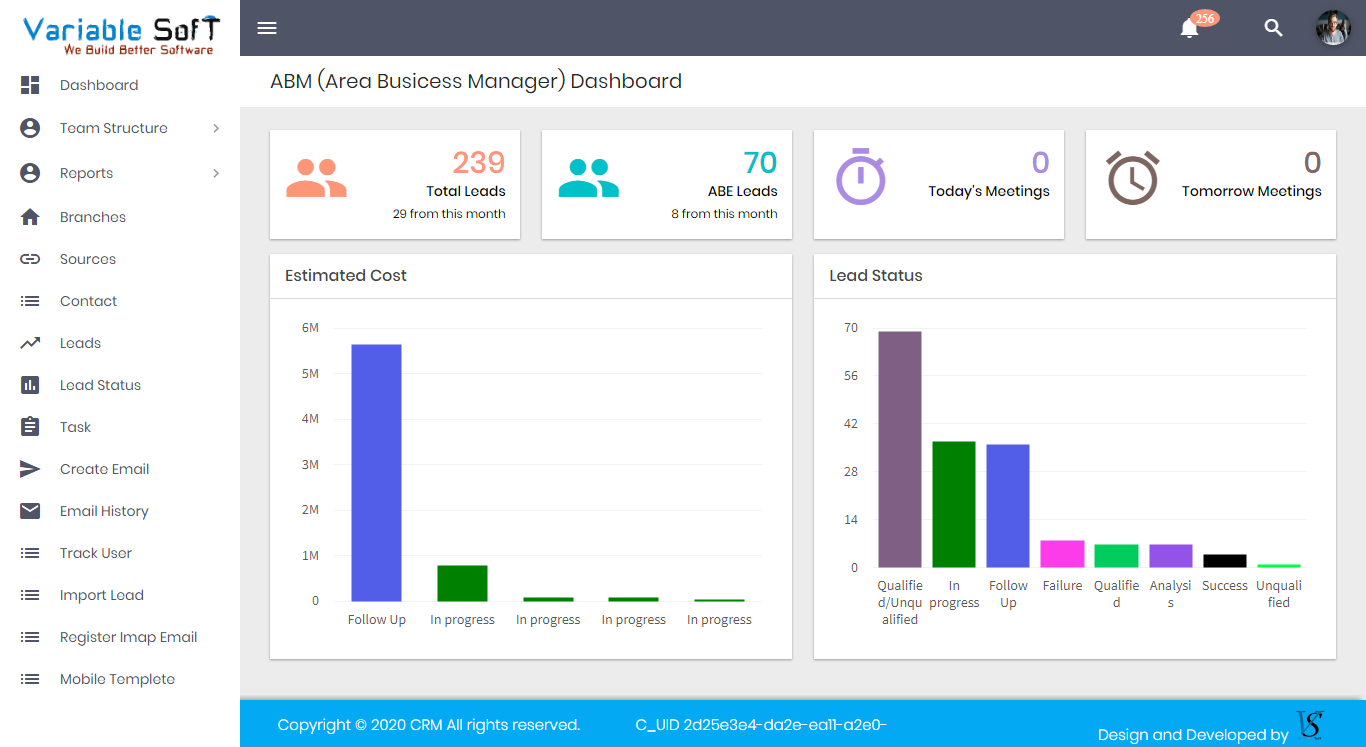
Task: Click the Create Email paper plane icon
Action: click(x=30, y=469)
